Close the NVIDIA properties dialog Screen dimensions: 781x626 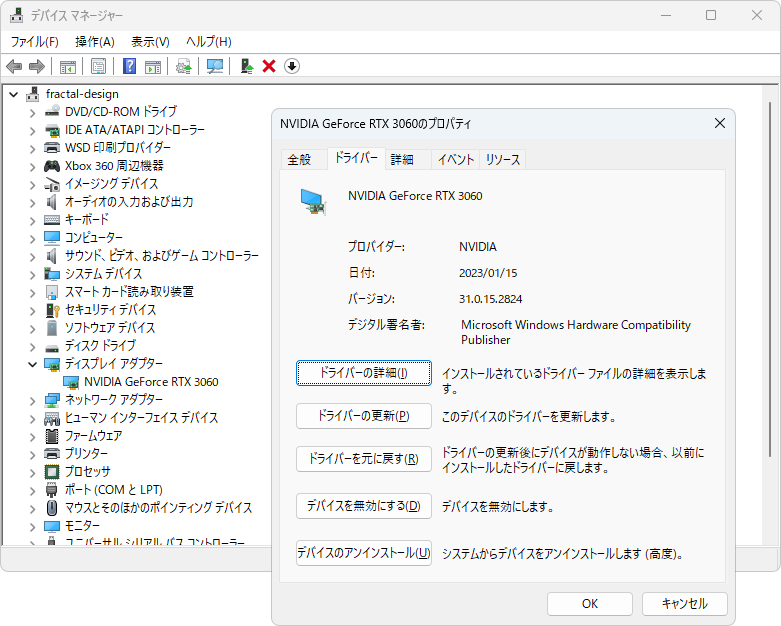720,123
